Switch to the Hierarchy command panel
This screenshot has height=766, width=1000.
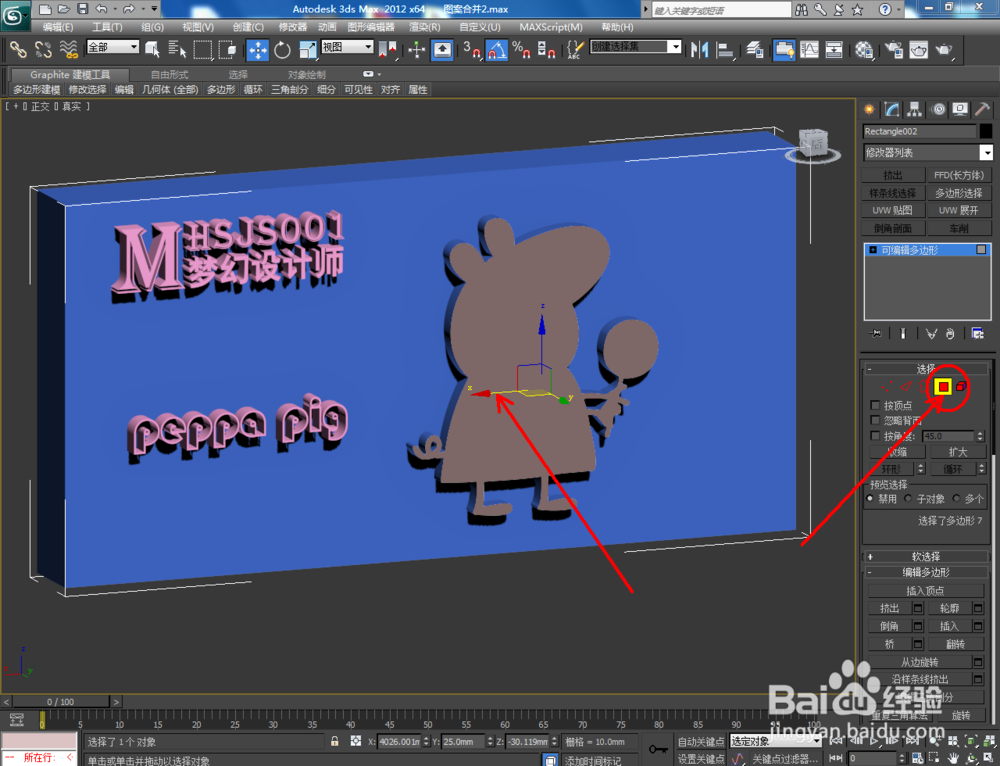915,110
